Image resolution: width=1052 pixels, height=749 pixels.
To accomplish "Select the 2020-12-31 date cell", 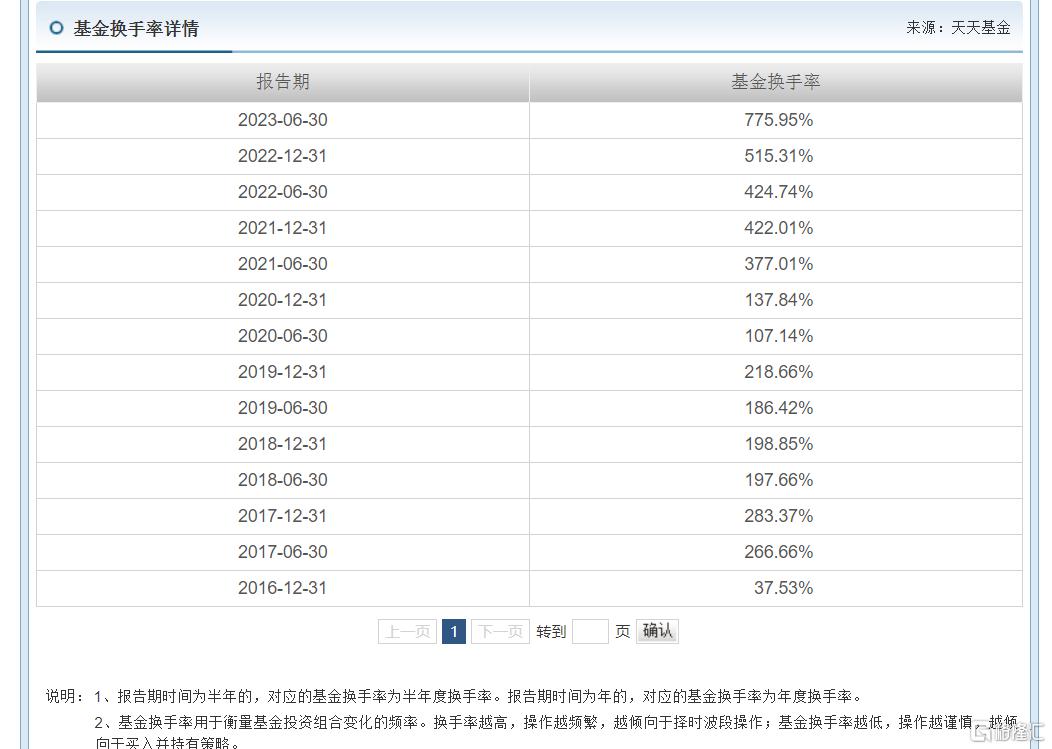I will (282, 300).
